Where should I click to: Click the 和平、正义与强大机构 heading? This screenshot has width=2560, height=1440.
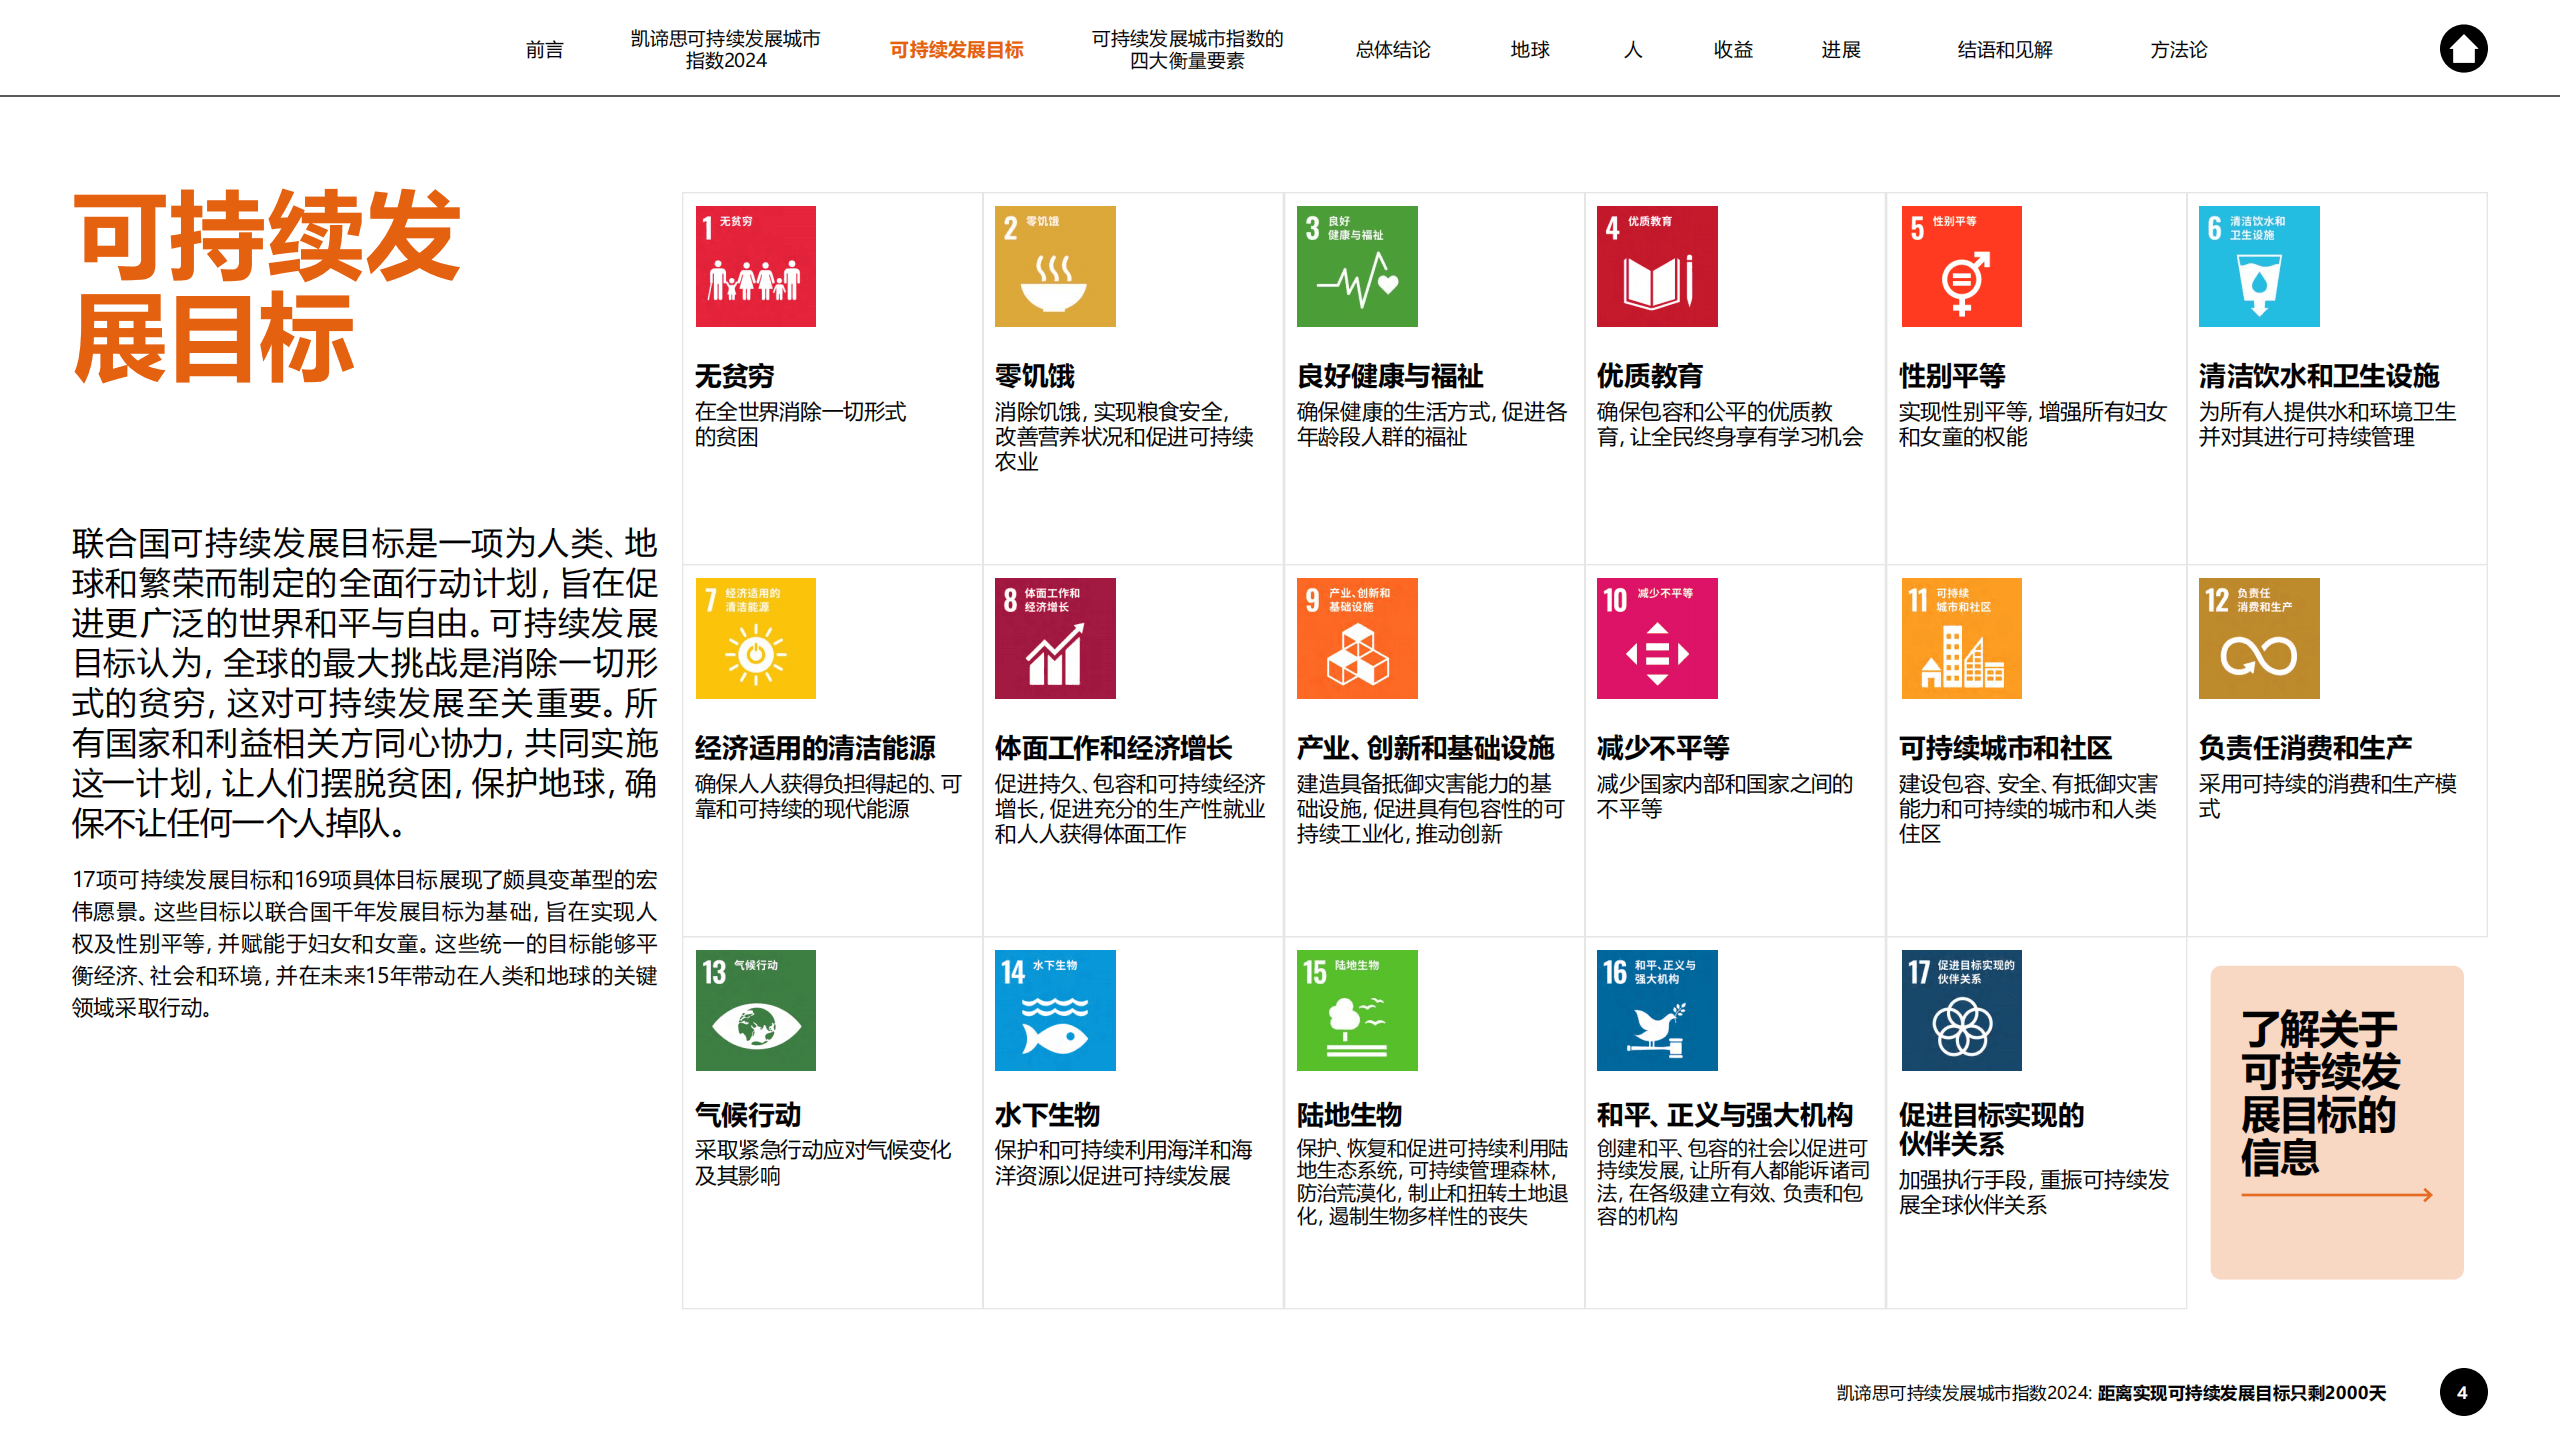[1725, 1115]
